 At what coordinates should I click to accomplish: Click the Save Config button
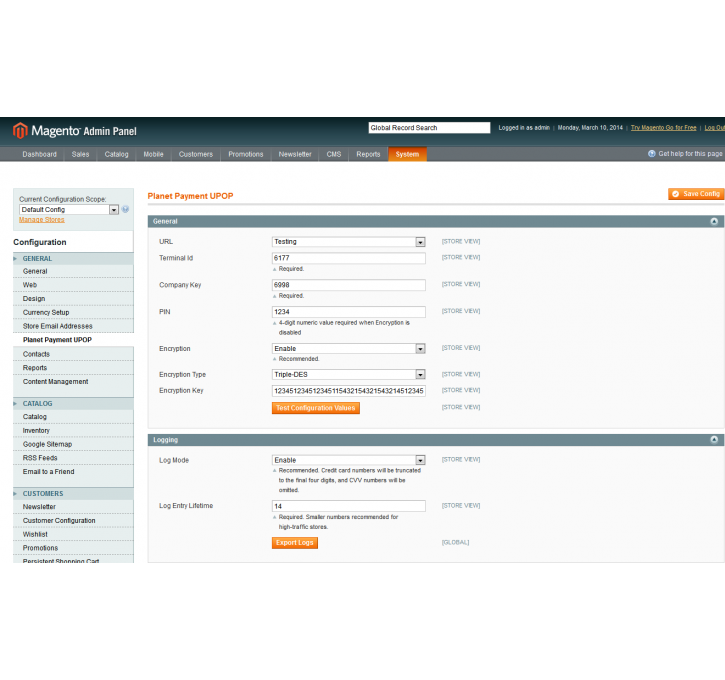point(696,194)
